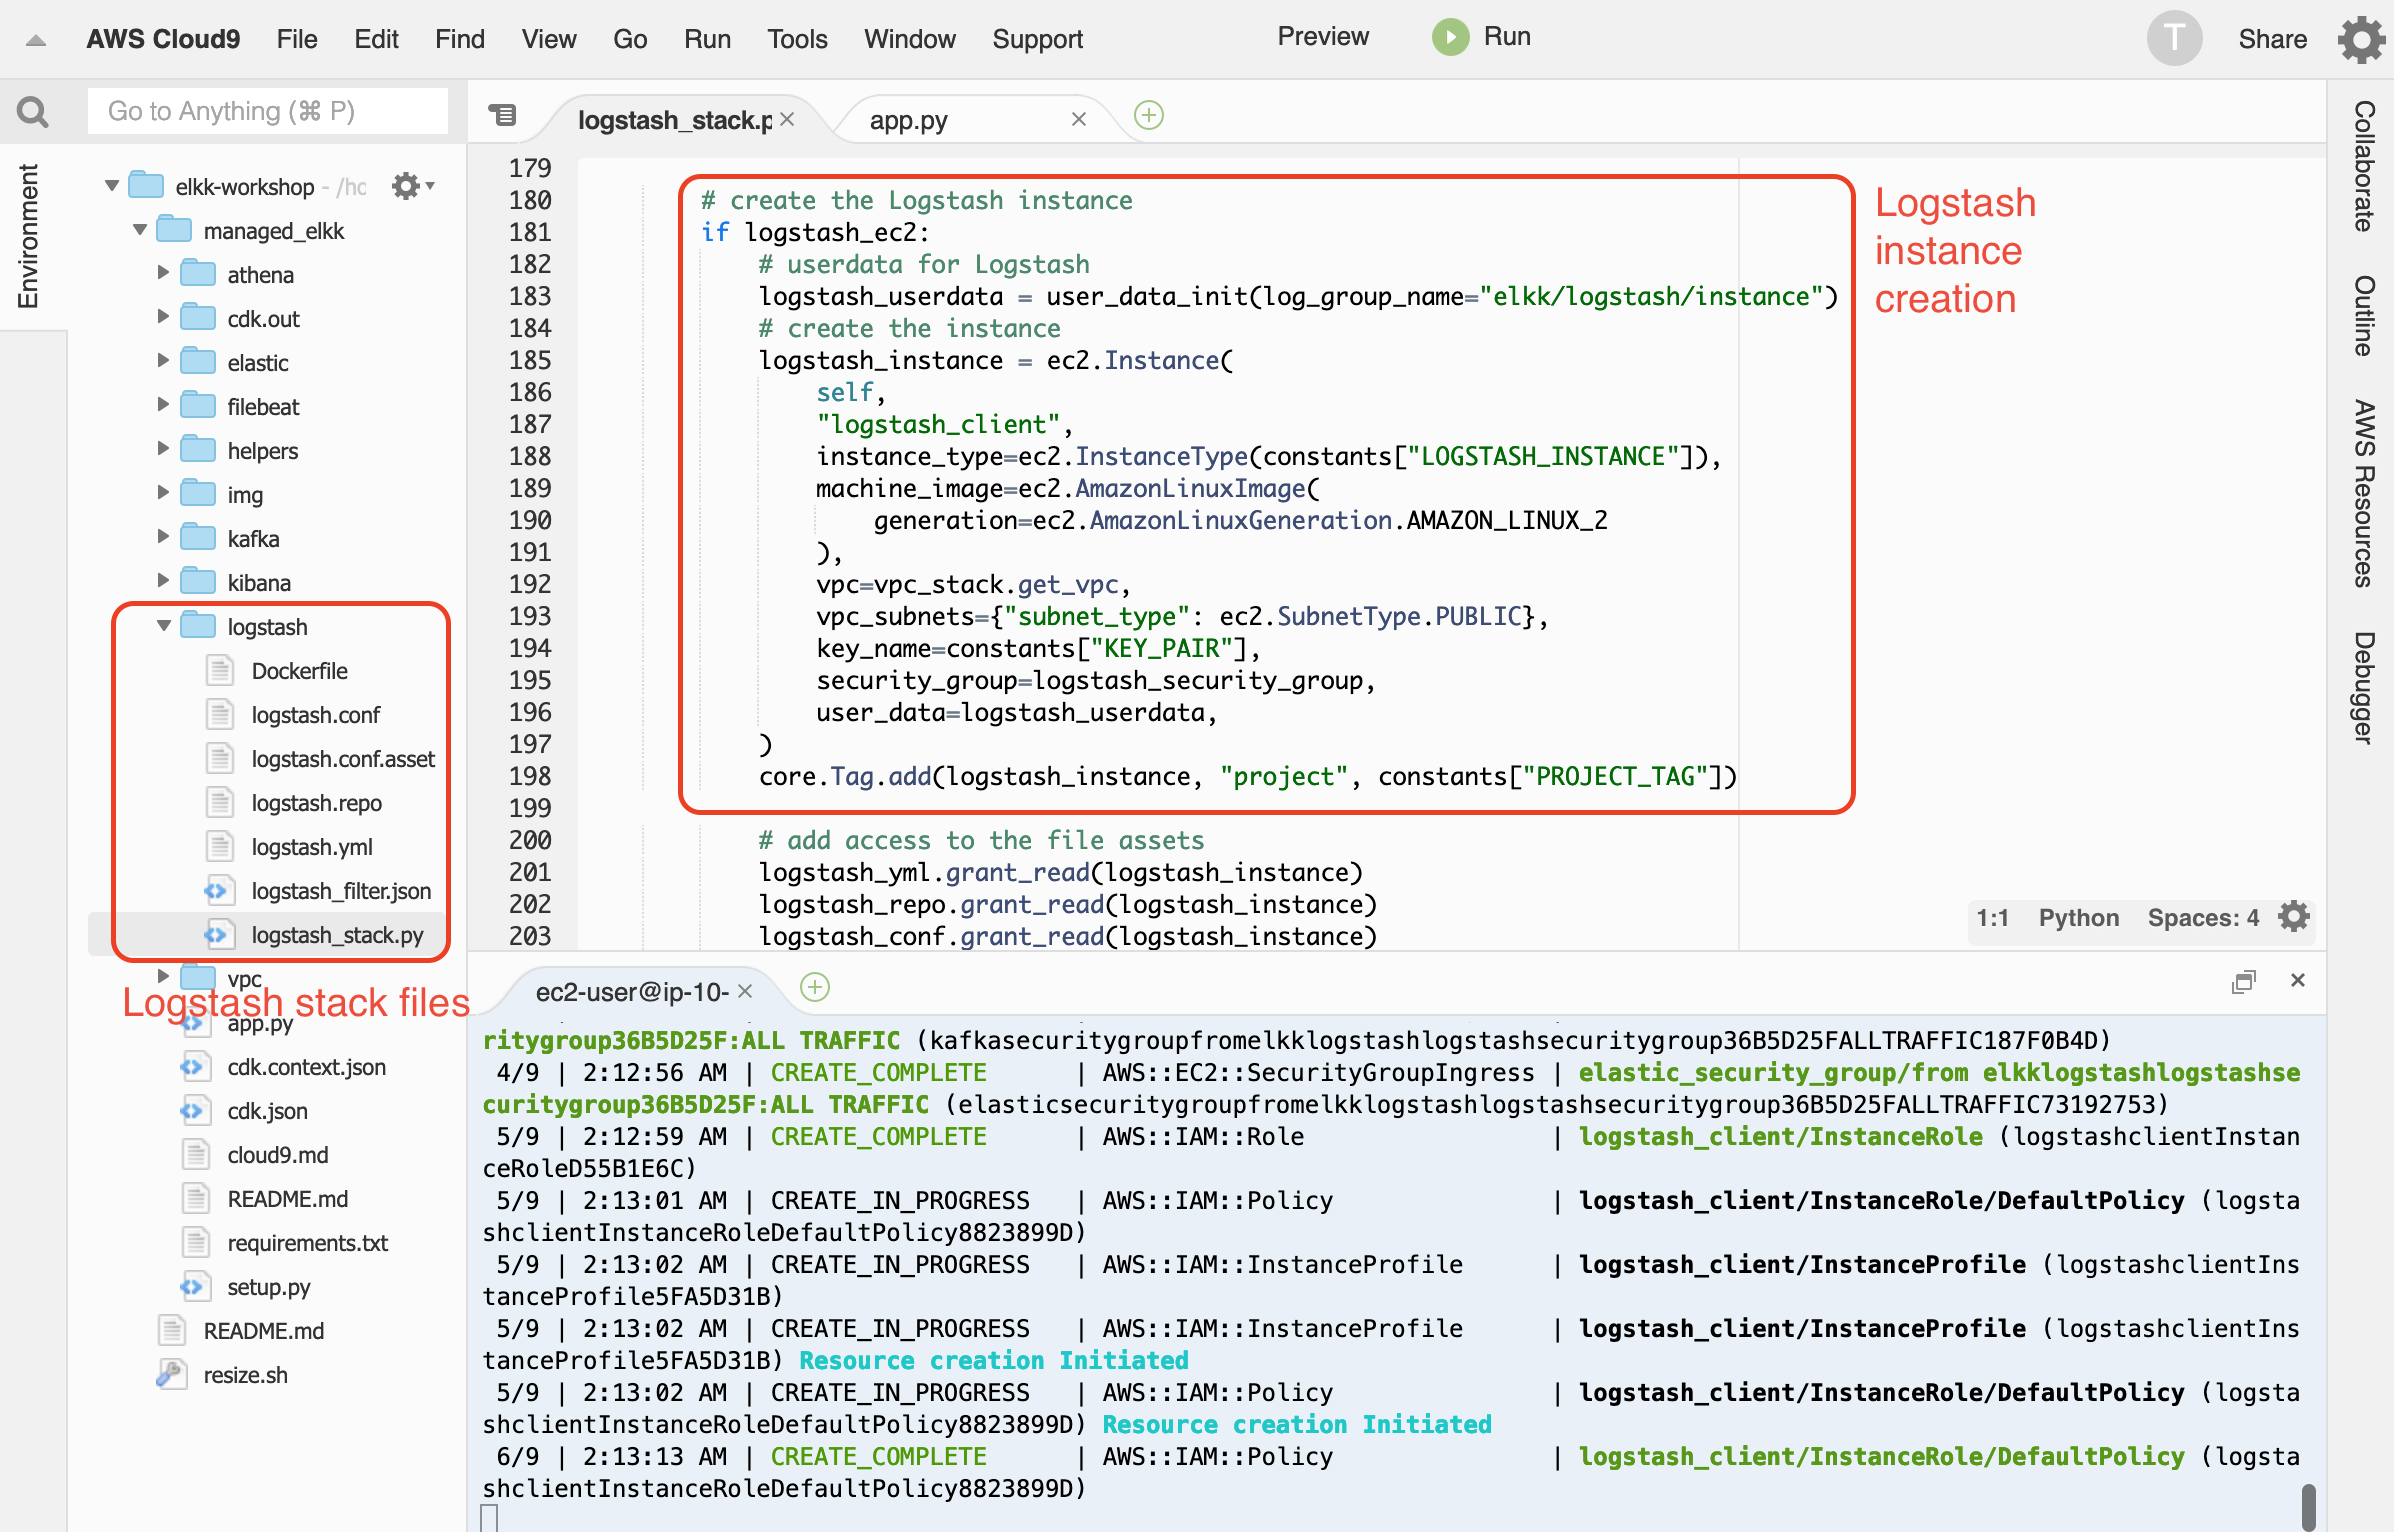Click the logstash_stack.py file icon
Screen dimensions: 2394x1532
coord(219,934)
